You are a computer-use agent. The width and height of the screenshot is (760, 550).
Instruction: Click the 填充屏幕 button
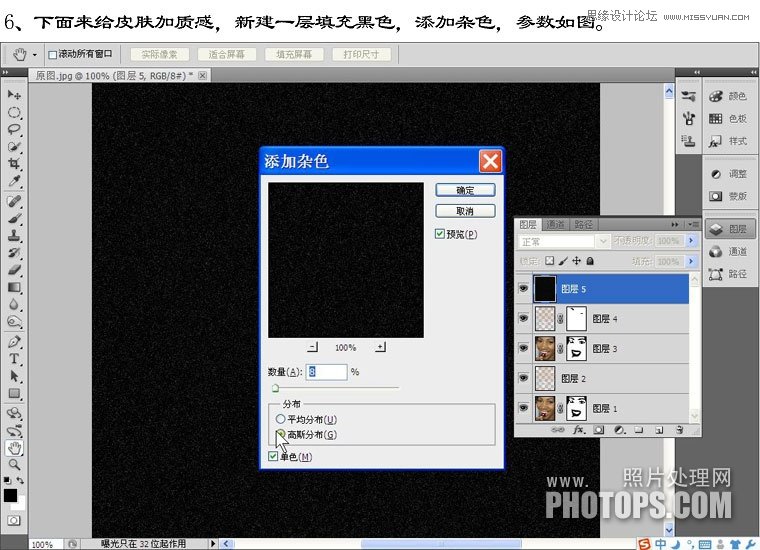[x=294, y=54]
